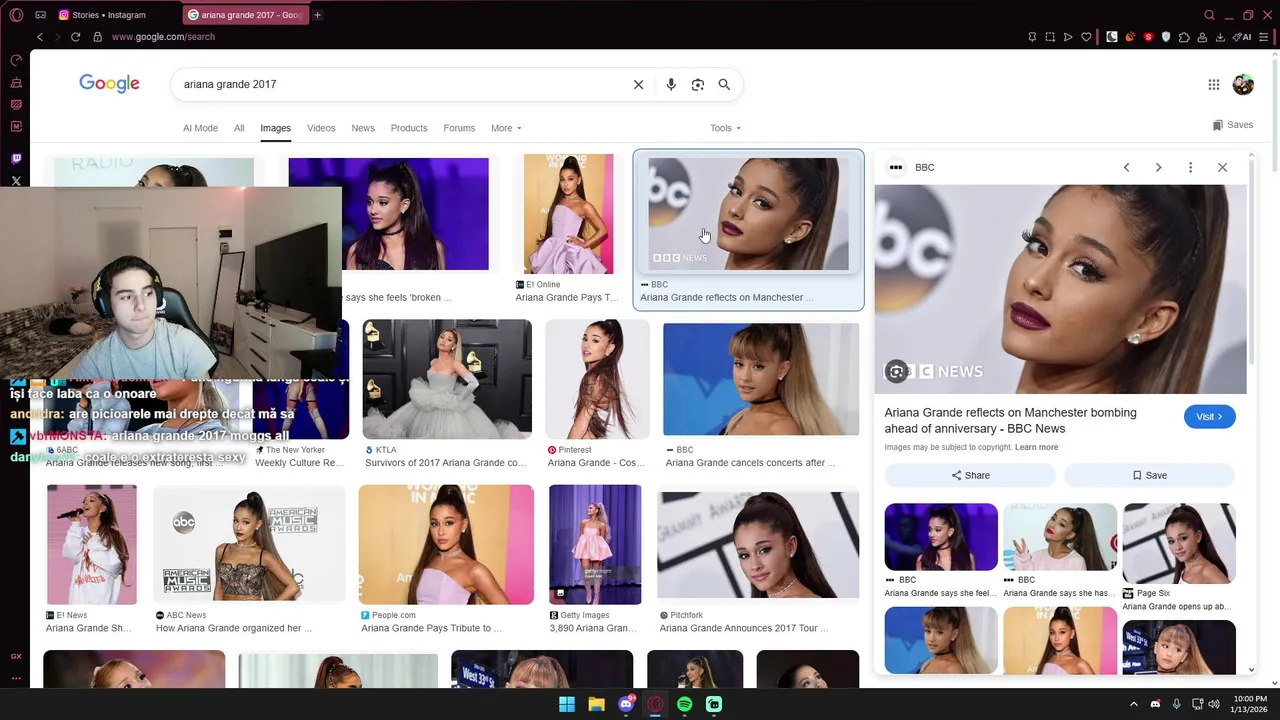Click the Save button in preview panel
This screenshot has width=1280, height=720.
[1149, 475]
